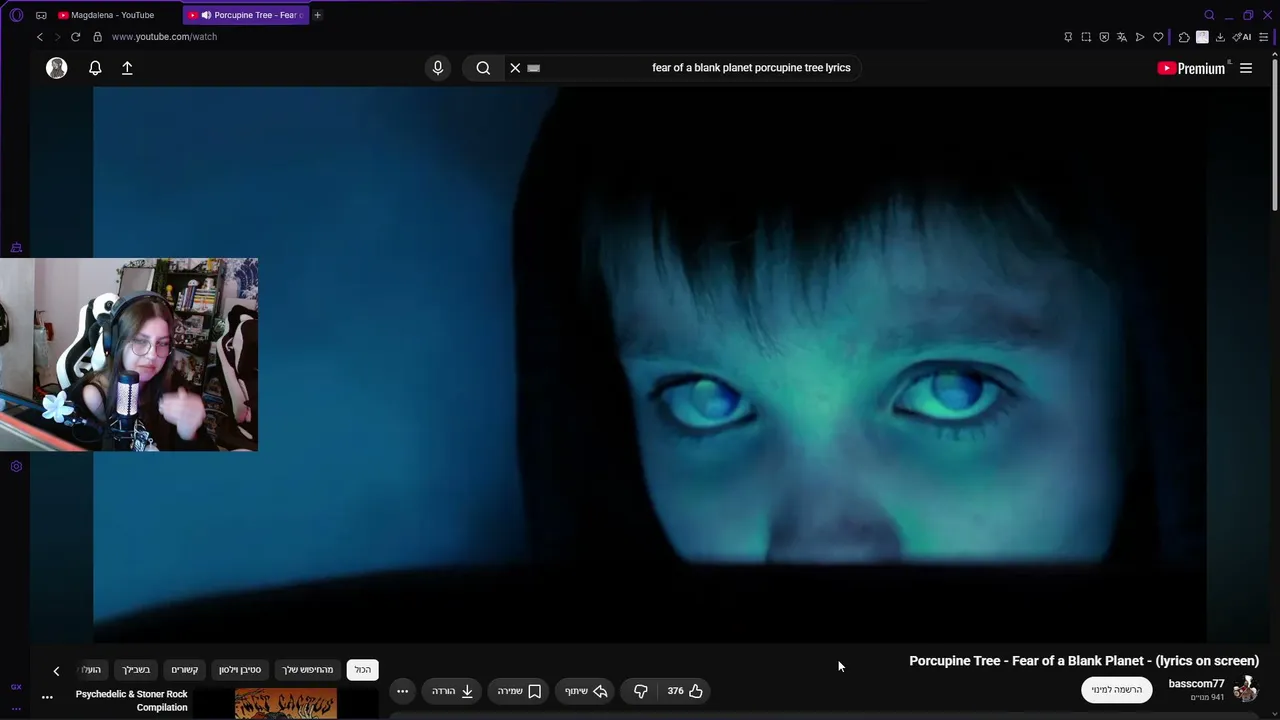Open the browser downloads icon
This screenshot has width=1280, height=720.
click(x=1220, y=37)
